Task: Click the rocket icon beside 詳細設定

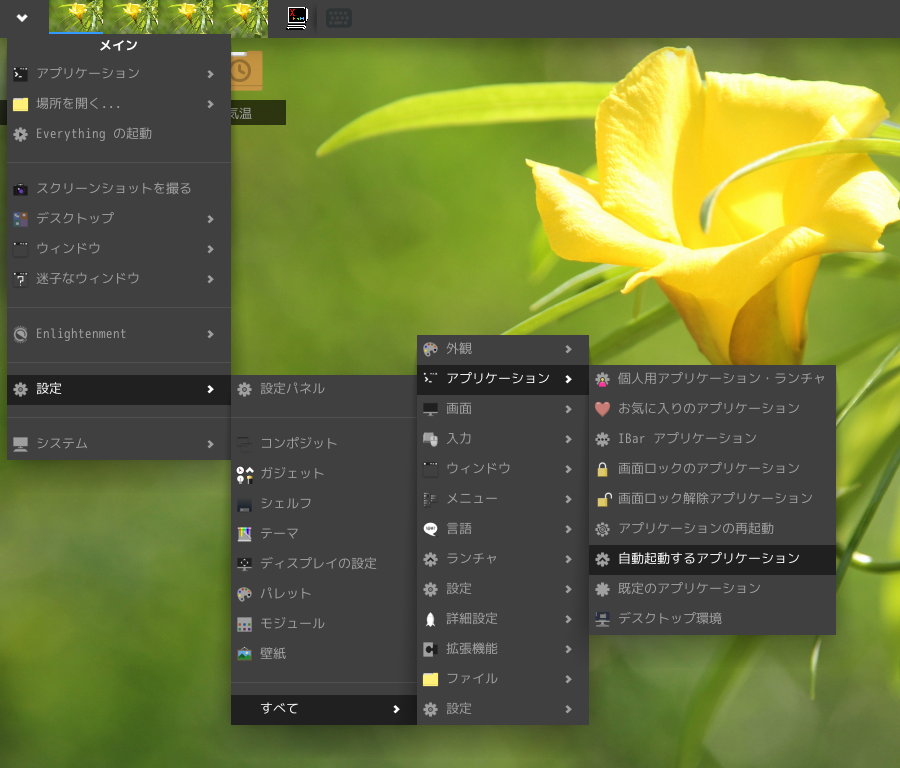Action: (430, 619)
